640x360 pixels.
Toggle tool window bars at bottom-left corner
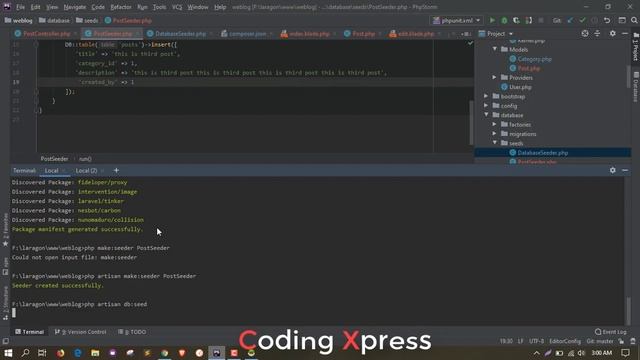click(5, 341)
